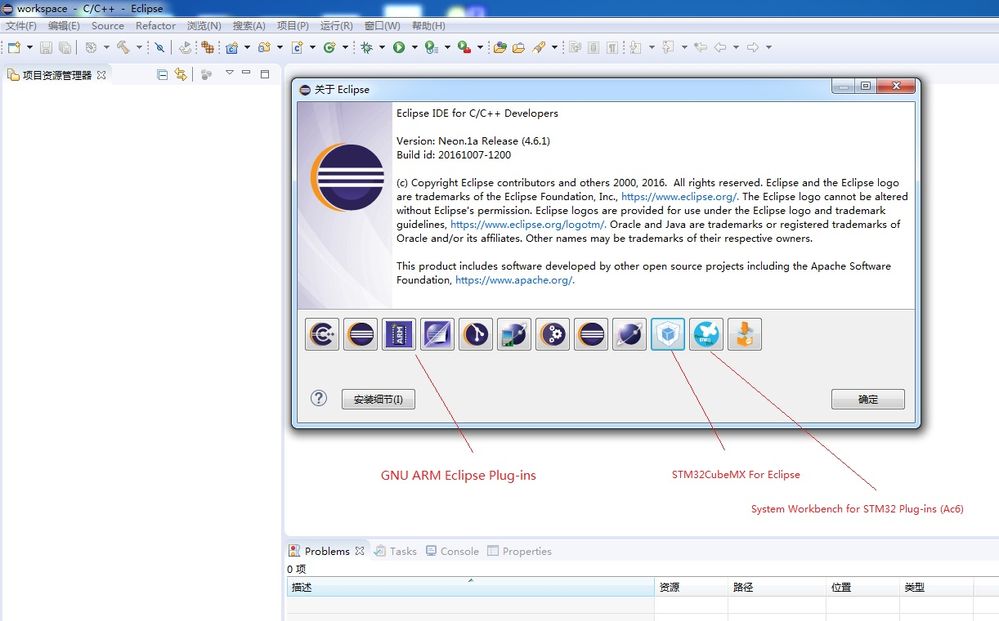Screen dimensions: 999x621
Task: Click the New C++ Class green icon
Action: point(329,47)
